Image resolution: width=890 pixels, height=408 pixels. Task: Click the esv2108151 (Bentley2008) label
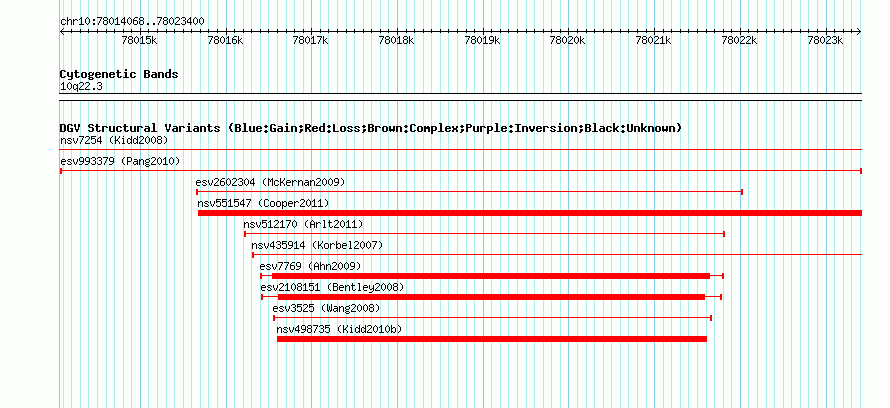332,287
